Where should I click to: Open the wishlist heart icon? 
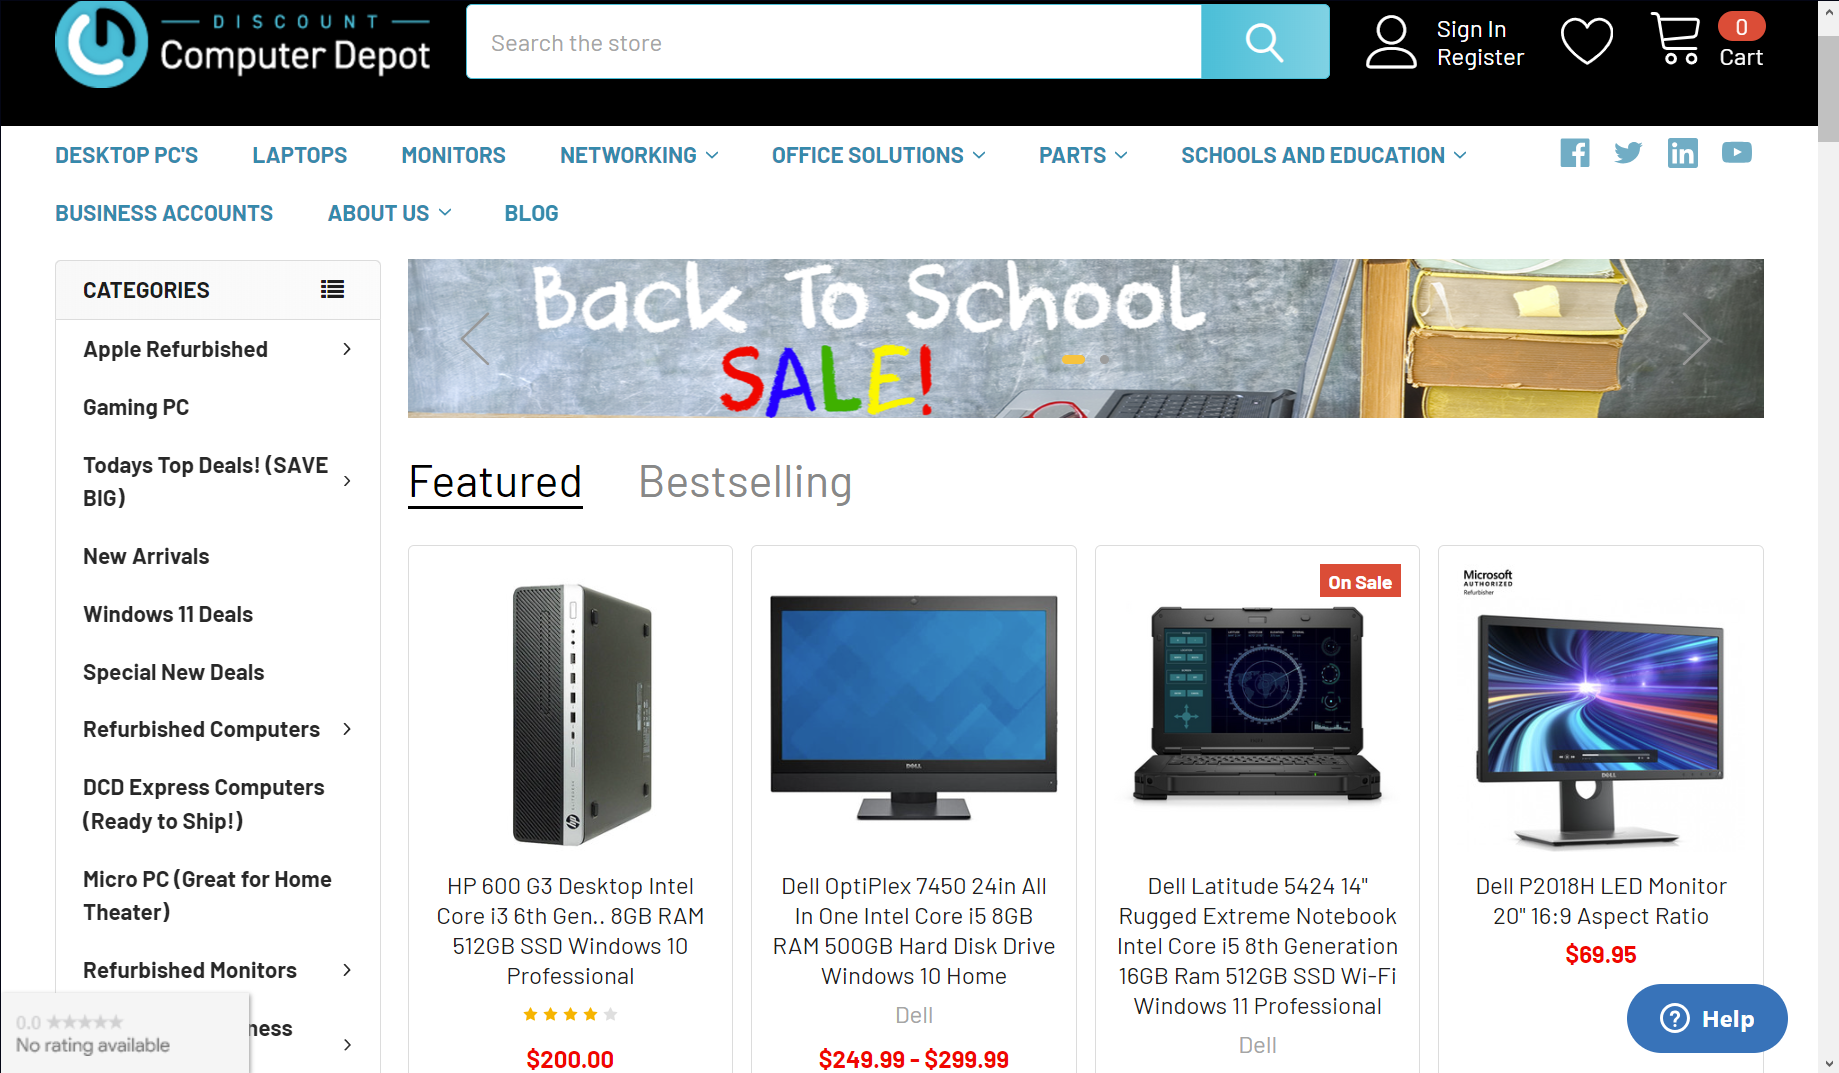(x=1586, y=42)
